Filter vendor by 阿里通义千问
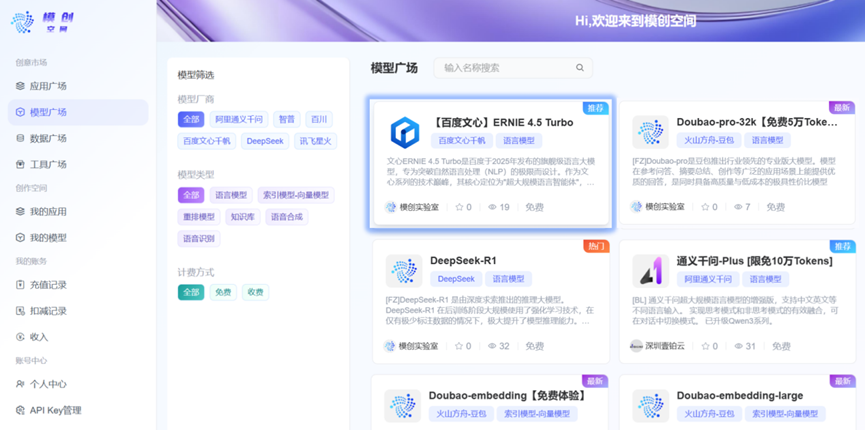This screenshot has height=430, width=865. (239, 119)
